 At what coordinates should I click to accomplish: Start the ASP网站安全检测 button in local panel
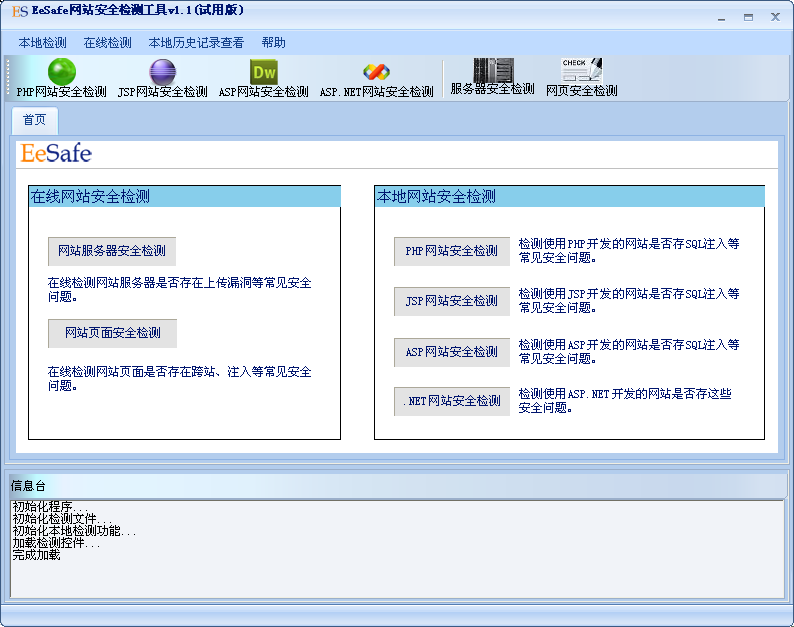click(452, 352)
